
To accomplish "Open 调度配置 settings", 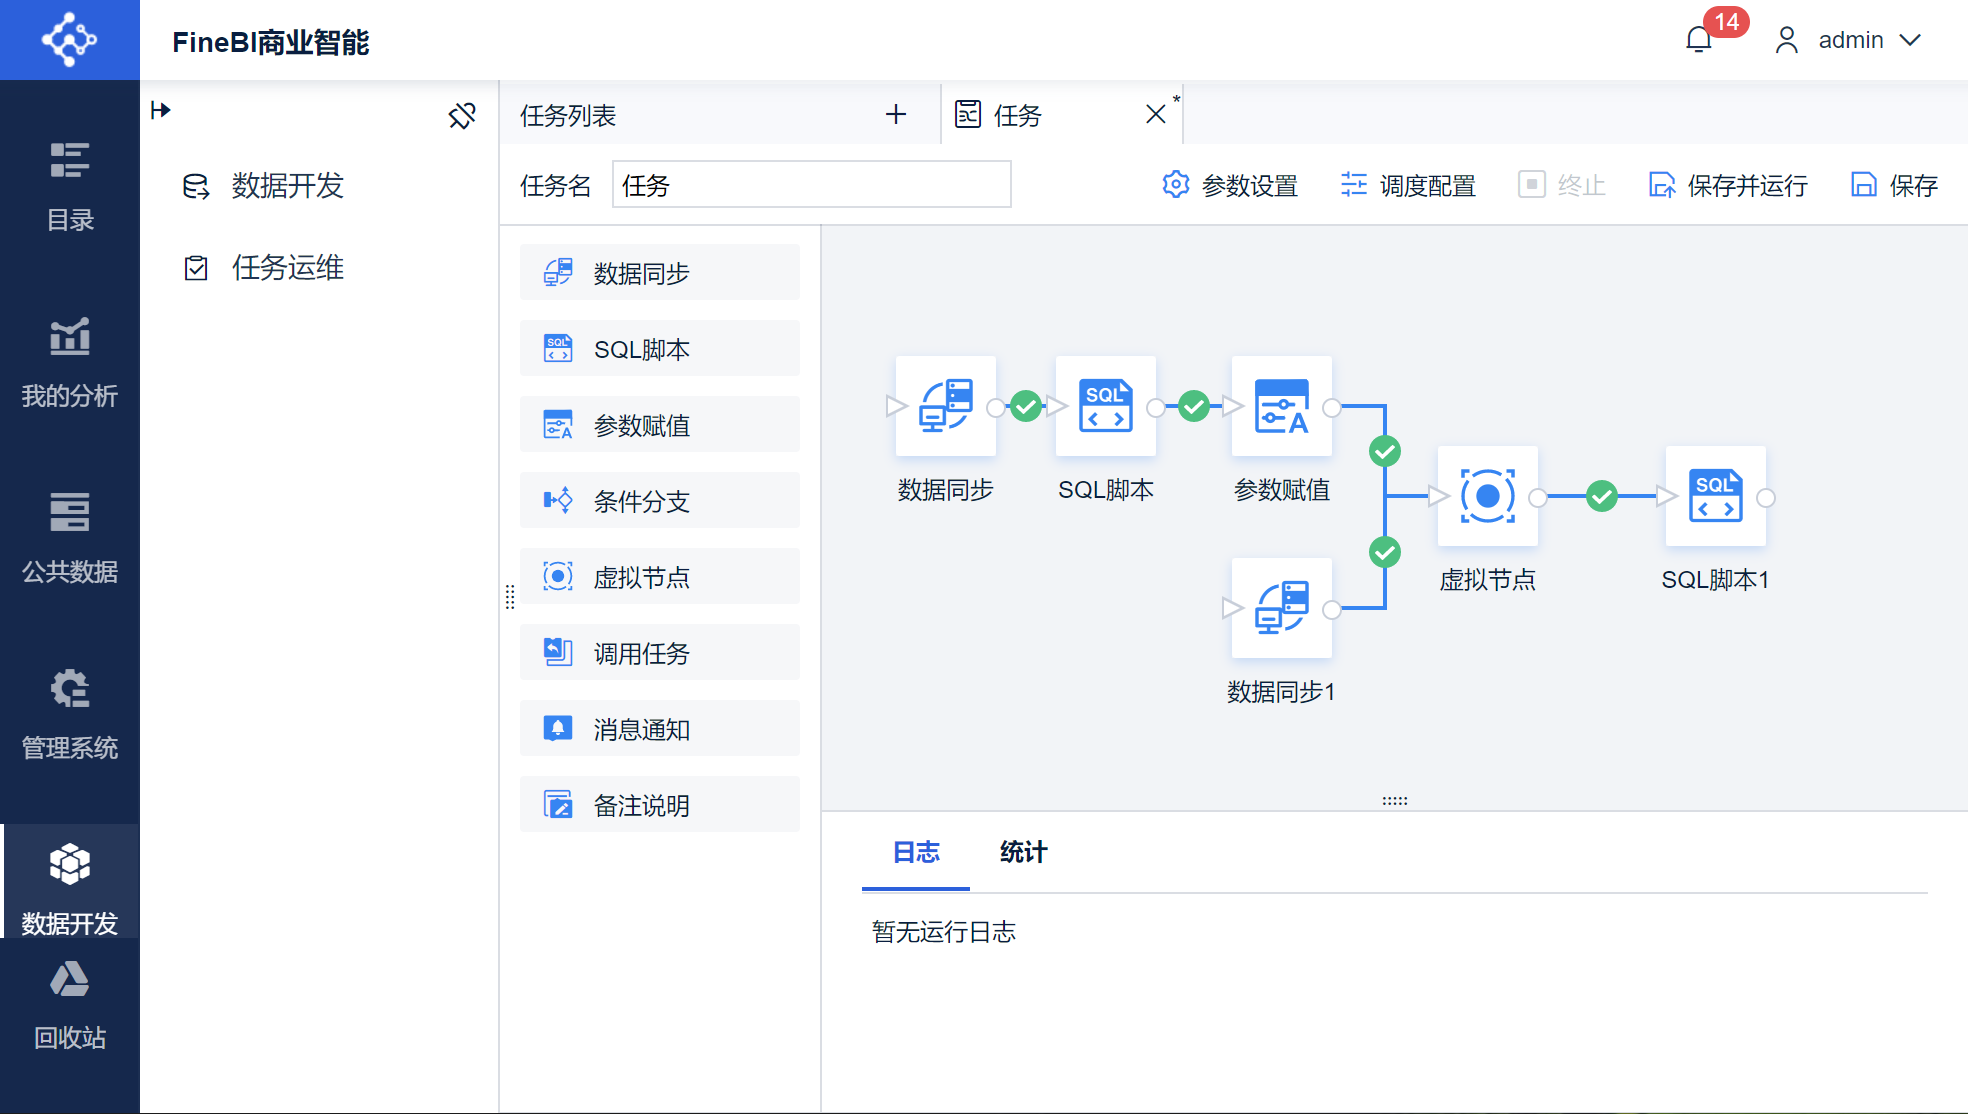I will click(1408, 186).
